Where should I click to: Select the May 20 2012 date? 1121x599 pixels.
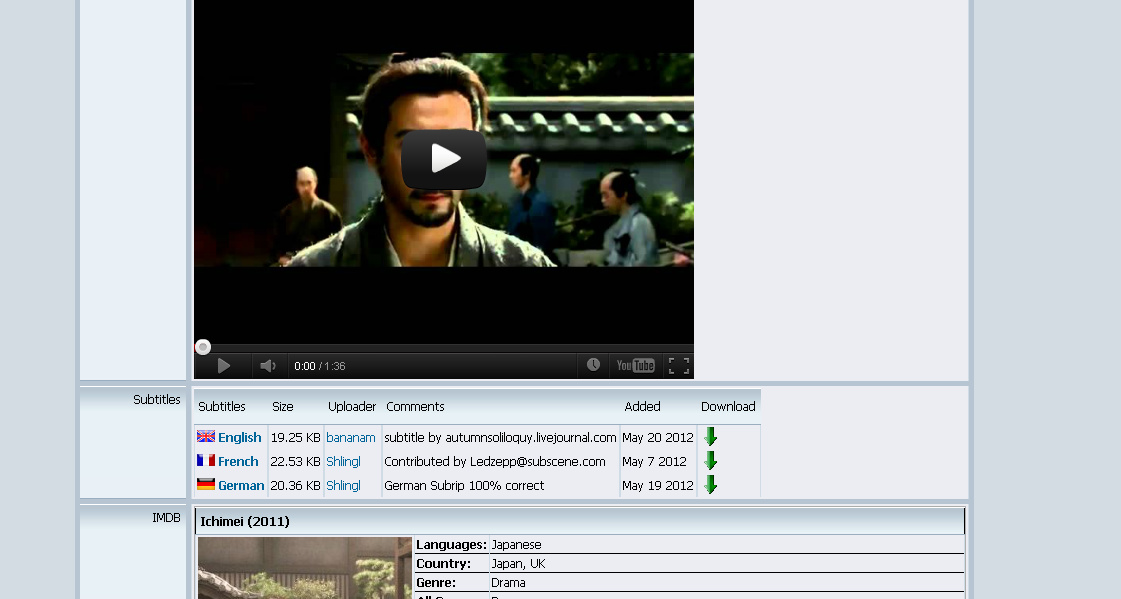658,437
